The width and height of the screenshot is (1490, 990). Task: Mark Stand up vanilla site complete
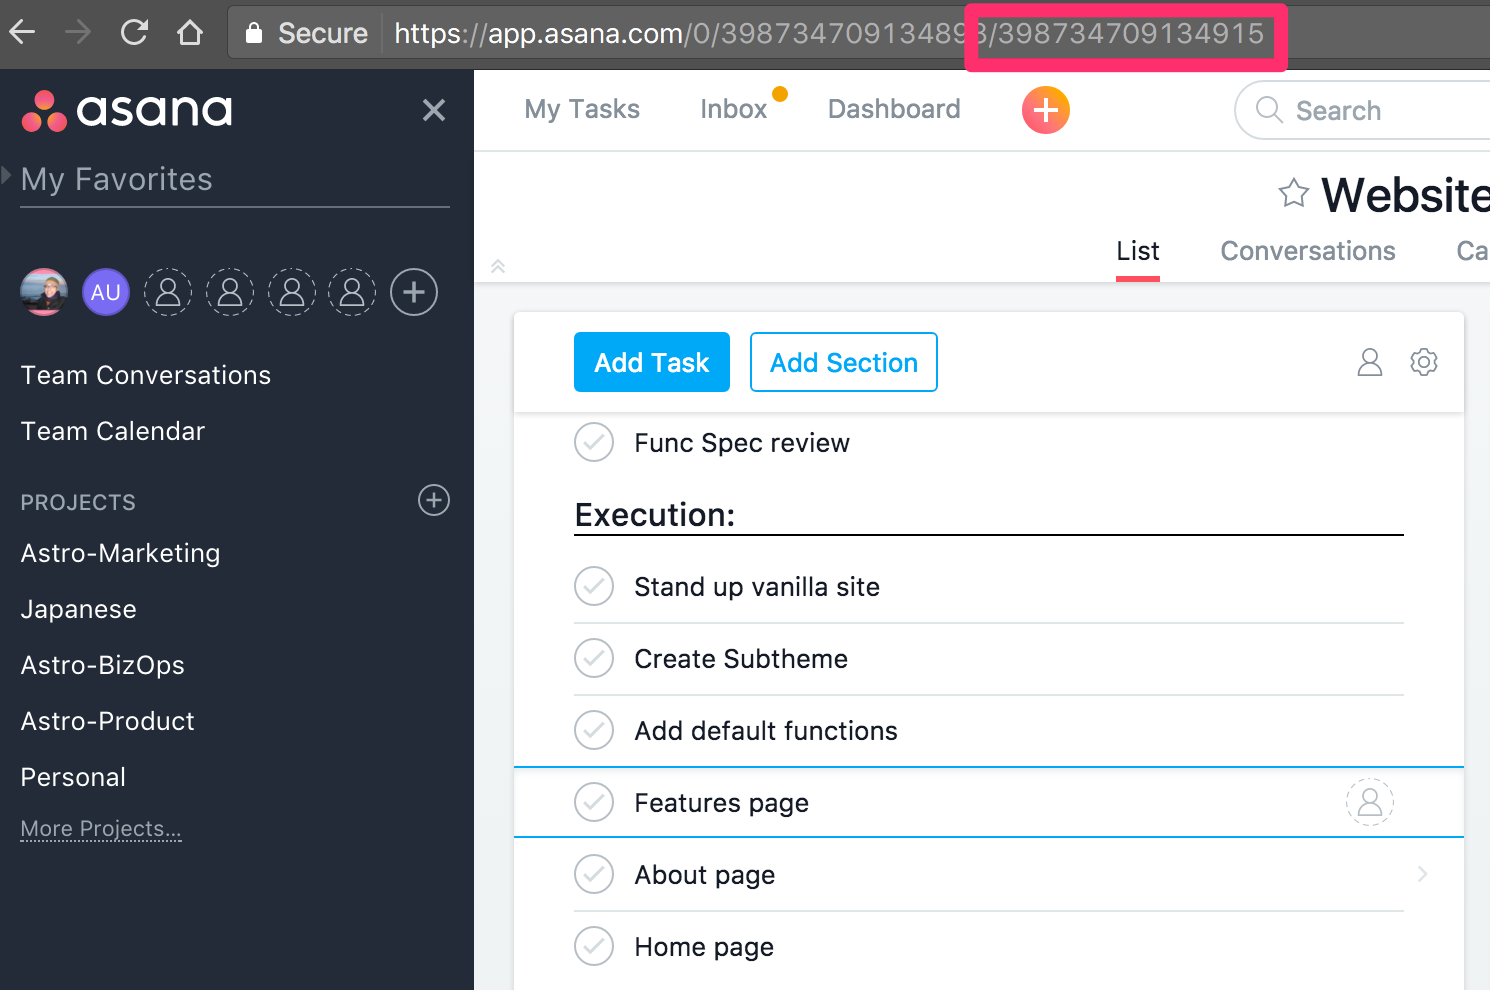(593, 586)
